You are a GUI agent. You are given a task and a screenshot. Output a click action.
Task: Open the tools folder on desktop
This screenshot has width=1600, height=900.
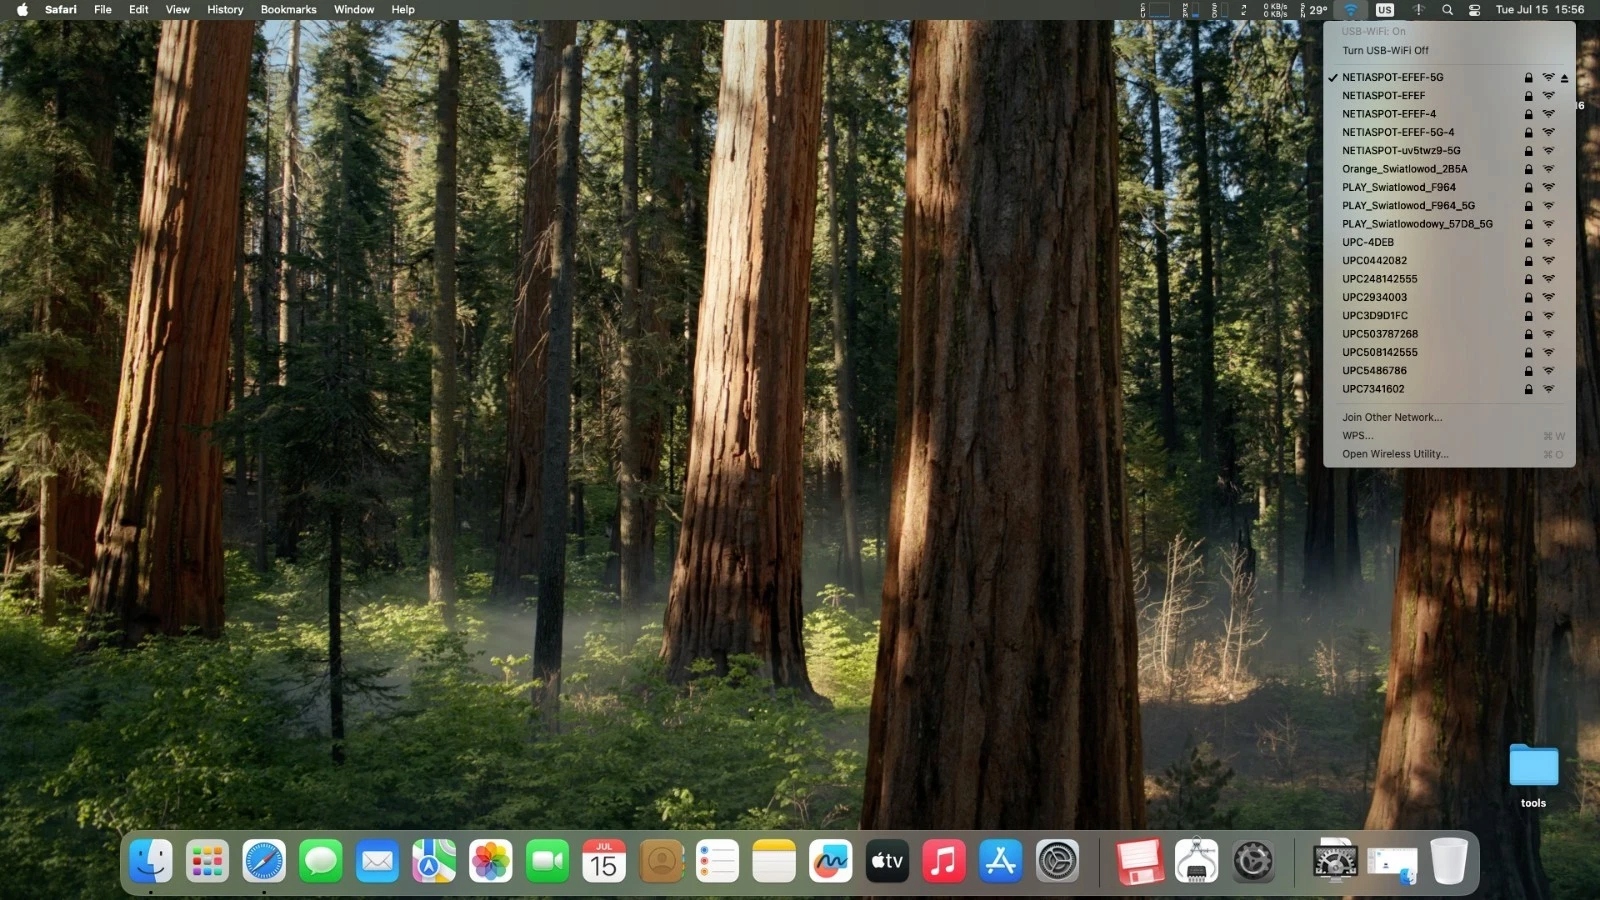1533,776
